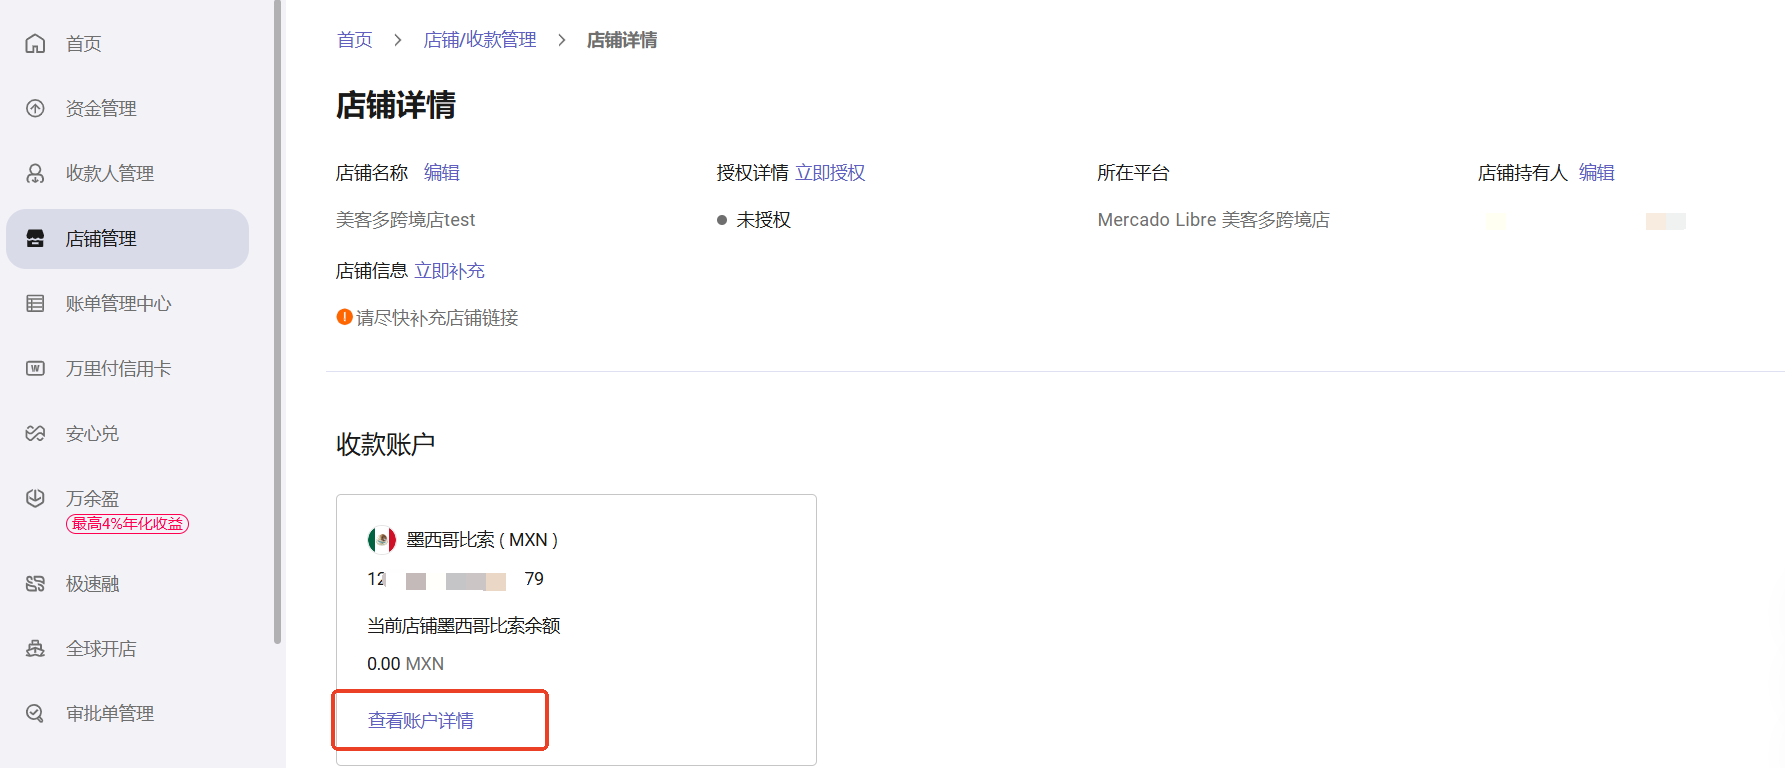Open 极速融 from the sidebar menu
The image size is (1785, 768).
point(92,583)
